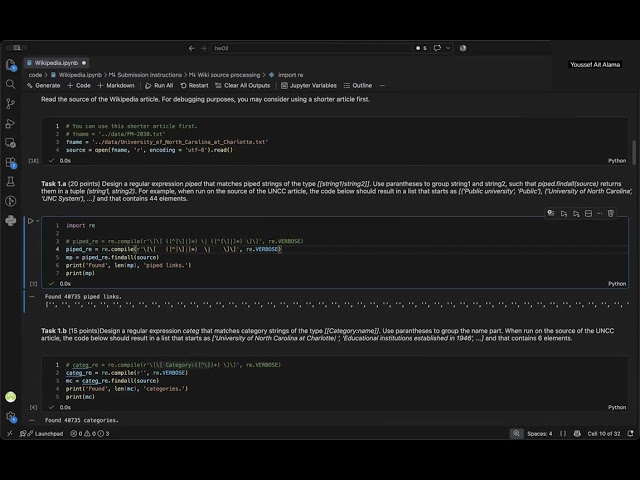Click the Python language label of the categ_re cell
640x480 pixels.
pyautogui.click(x=617, y=407)
